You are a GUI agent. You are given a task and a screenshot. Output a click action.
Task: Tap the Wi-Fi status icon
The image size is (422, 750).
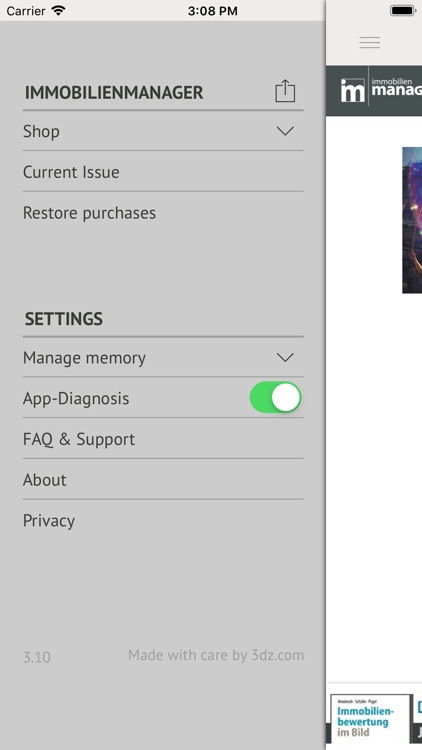(x=58, y=10)
